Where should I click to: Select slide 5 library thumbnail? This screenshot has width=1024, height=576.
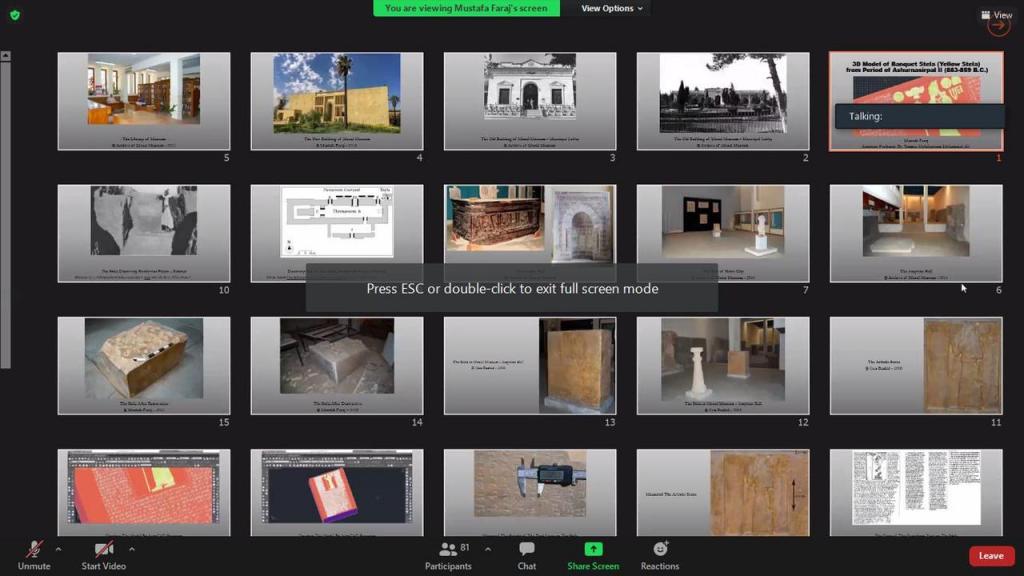point(144,100)
